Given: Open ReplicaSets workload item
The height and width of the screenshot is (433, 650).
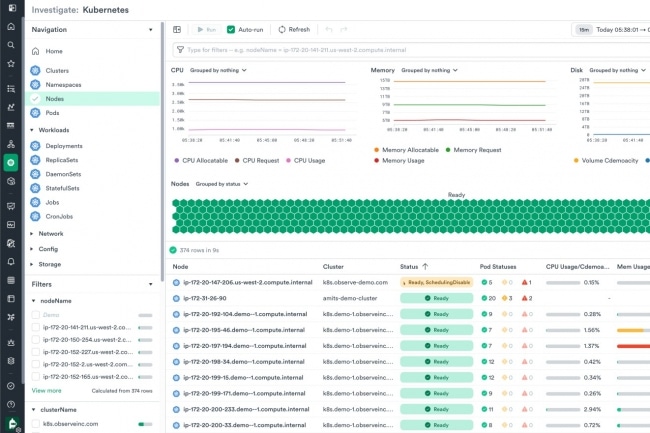Looking at the screenshot, I should point(62,160).
